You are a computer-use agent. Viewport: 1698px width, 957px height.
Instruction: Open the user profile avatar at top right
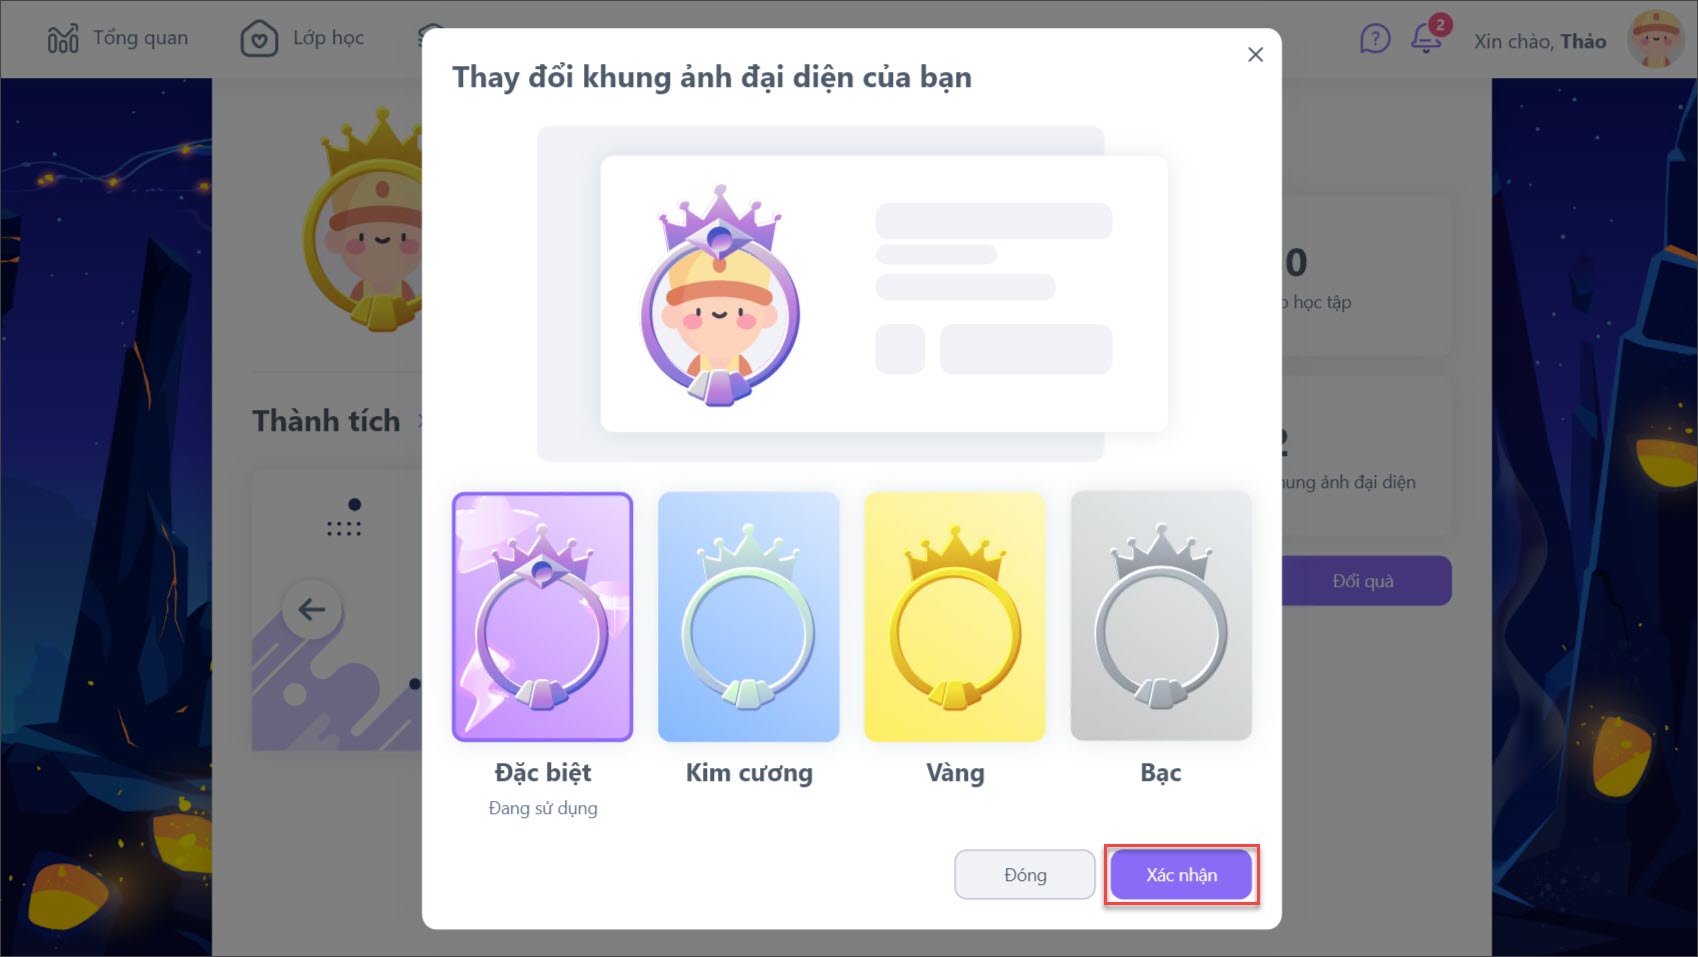point(1657,39)
